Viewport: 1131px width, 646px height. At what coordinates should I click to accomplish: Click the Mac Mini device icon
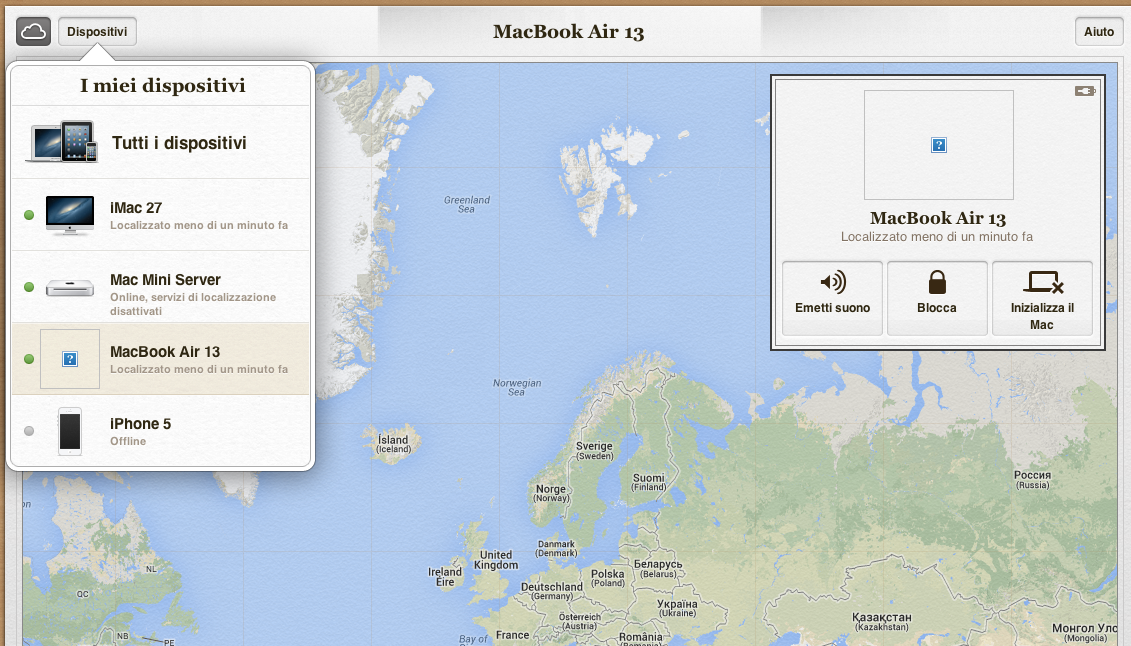click(x=70, y=288)
